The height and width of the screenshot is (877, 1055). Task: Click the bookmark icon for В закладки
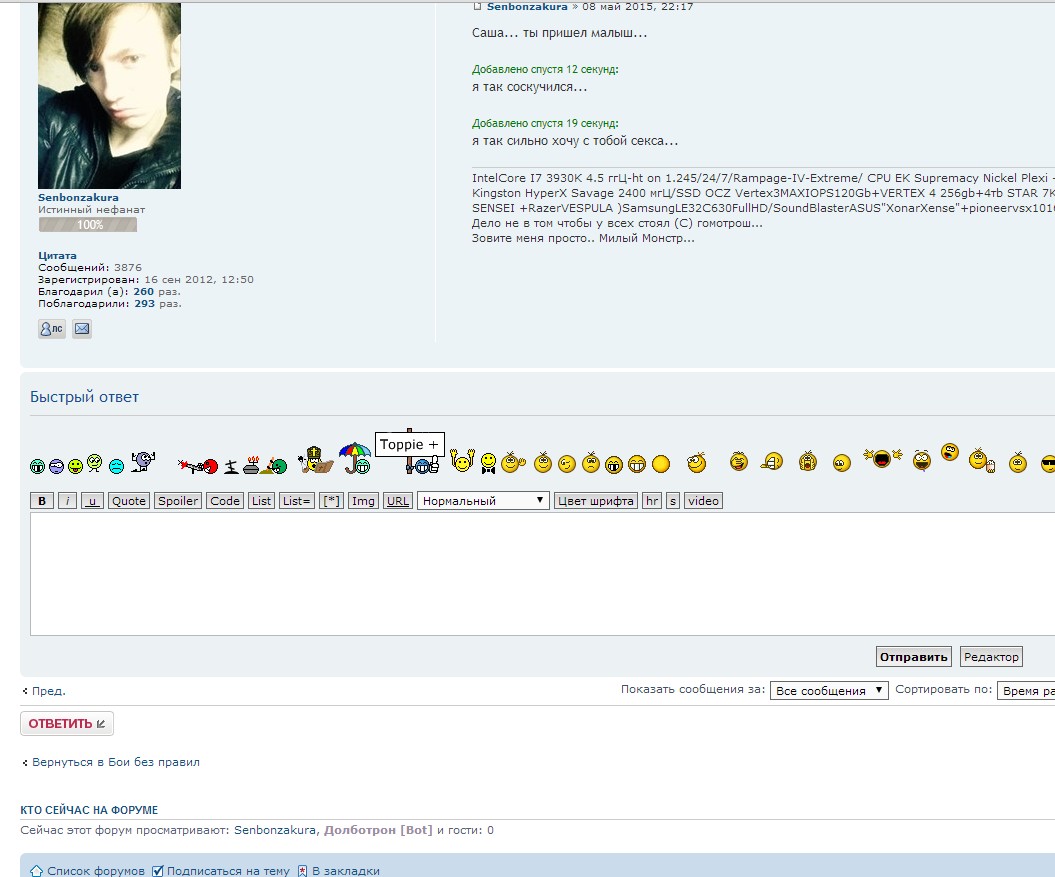(x=302, y=871)
